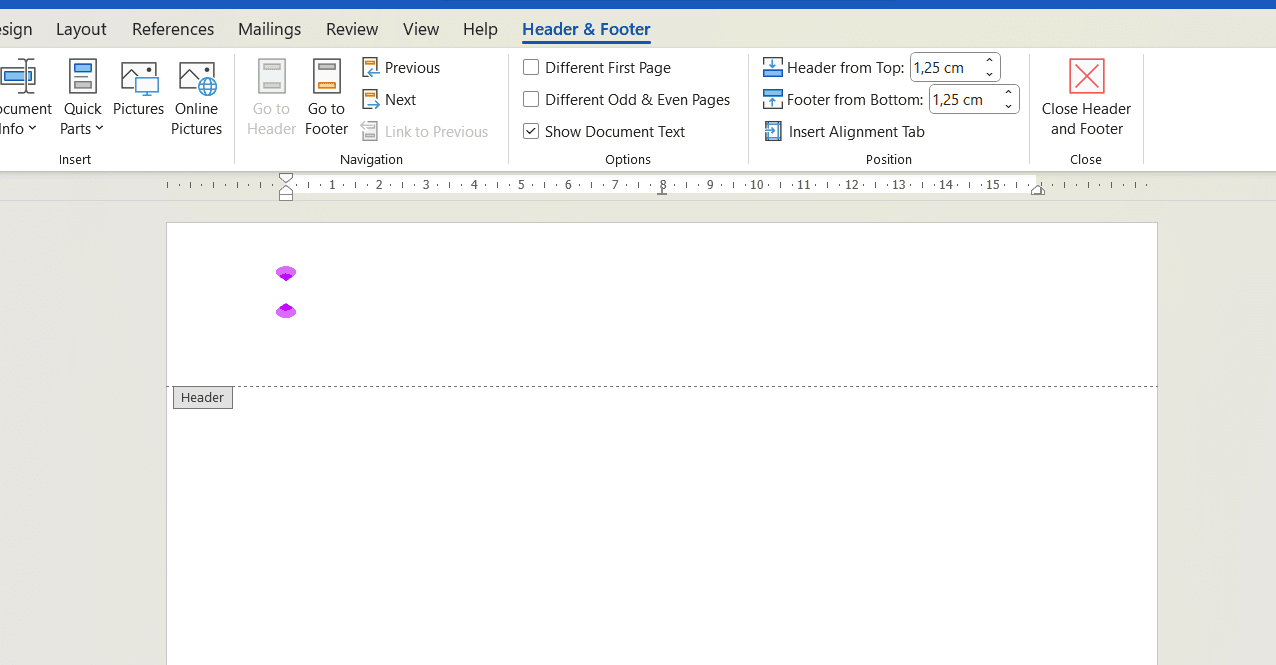Image resolution: width=1276 pixels, height=665 pixels.
Task: Click the left indent marker on ruler
Action: coord(286,194)
